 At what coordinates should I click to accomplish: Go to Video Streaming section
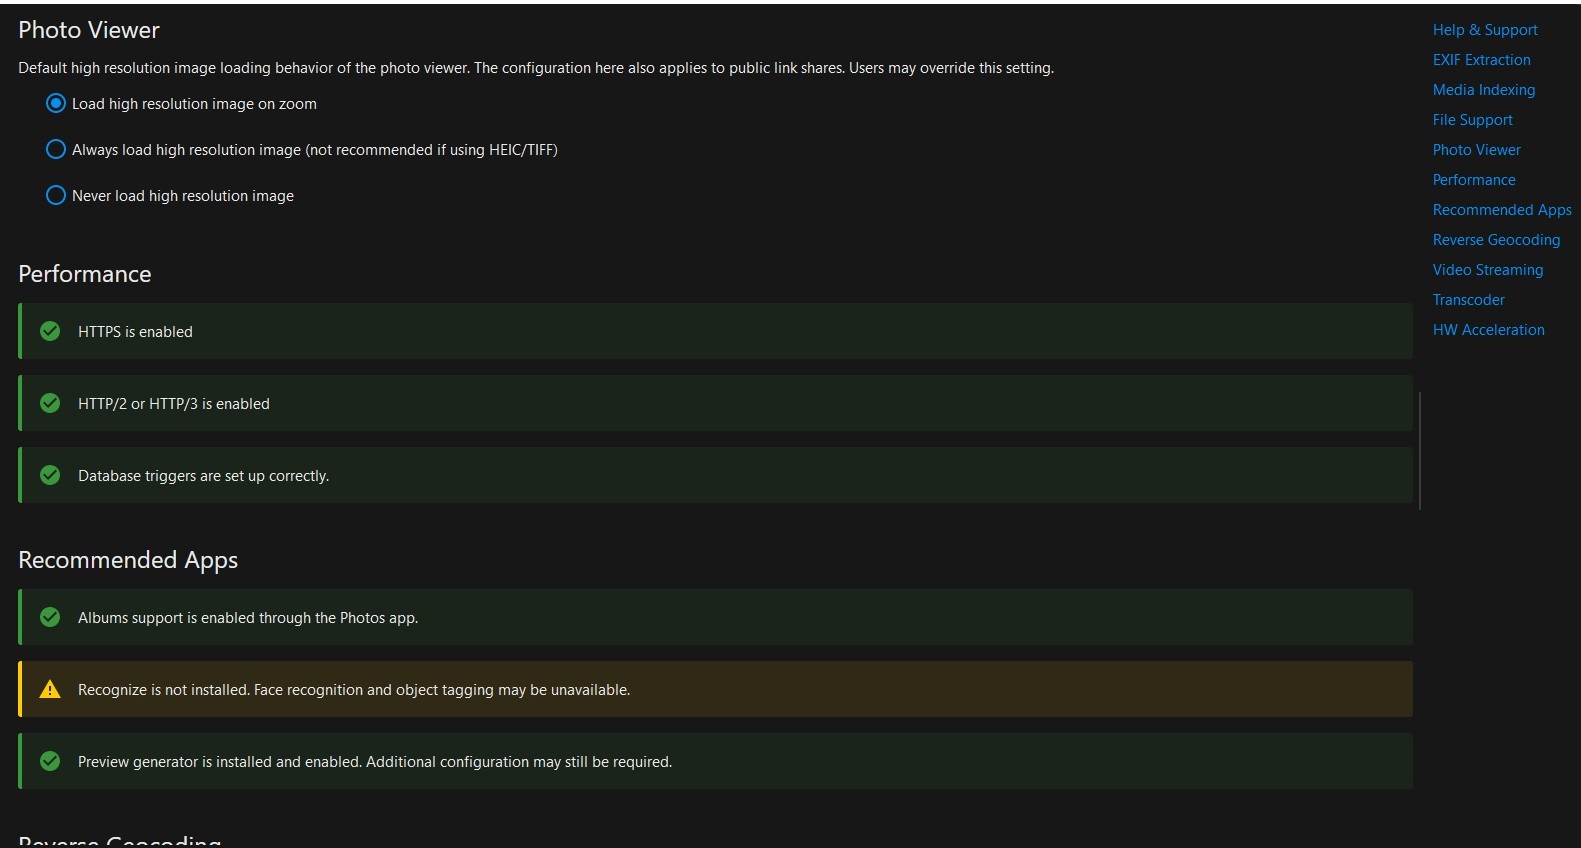[x=1487, y=270]
